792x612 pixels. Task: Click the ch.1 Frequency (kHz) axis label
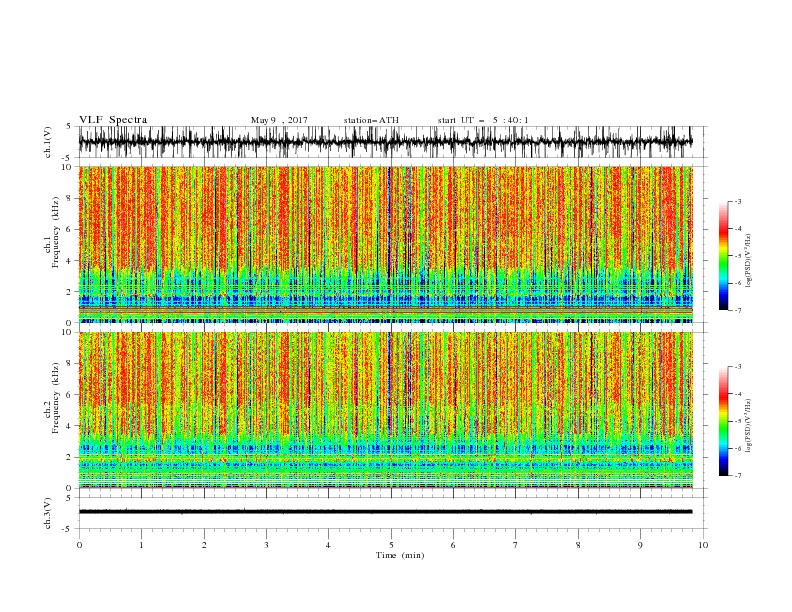(52, 231)
